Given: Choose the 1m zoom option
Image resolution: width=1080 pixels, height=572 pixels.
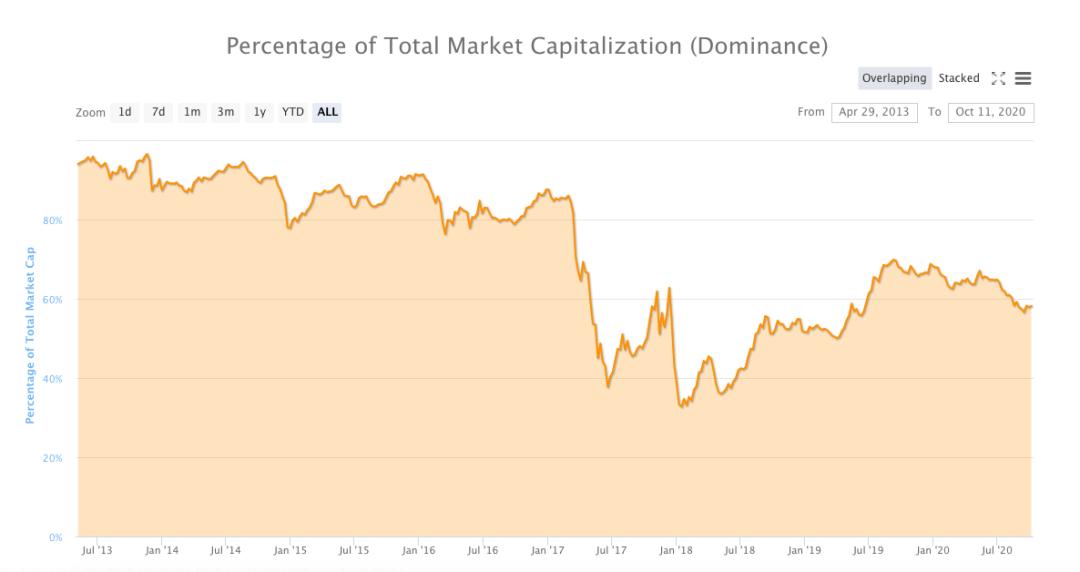Looking at the screenshot, I should tap(192, 112).
